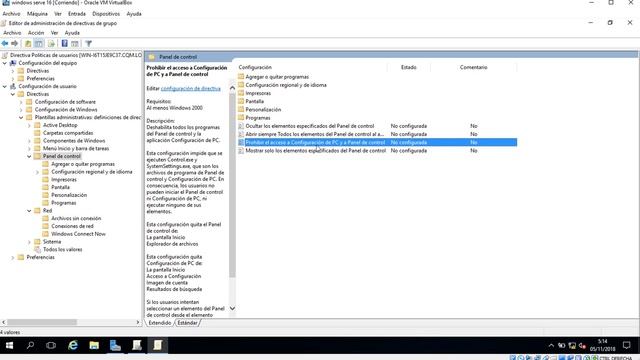Click the policy icon beside Ocultar los elementos especificados

click(241, 126)
